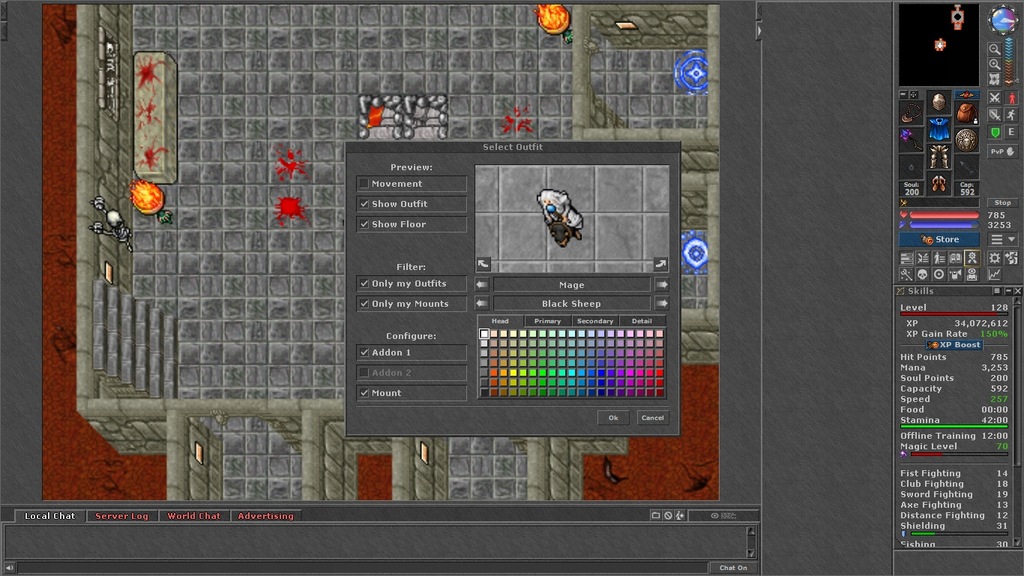
Task: Click the purple wand weapon slot
Action: tap(911, 140)
